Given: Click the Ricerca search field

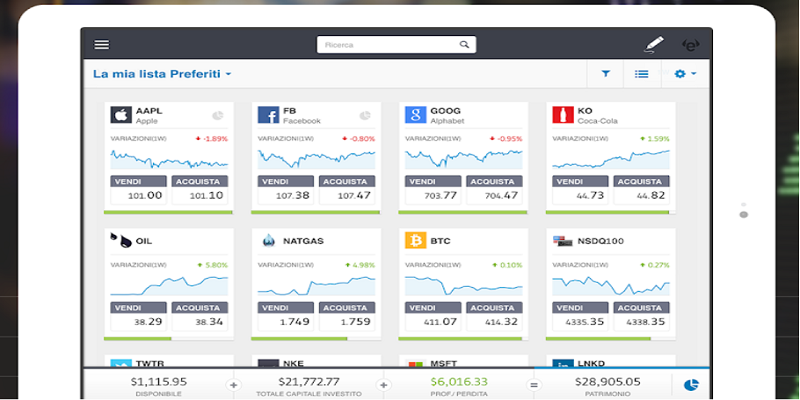Looking at the screenshot, I should click(x=396, y=44).
